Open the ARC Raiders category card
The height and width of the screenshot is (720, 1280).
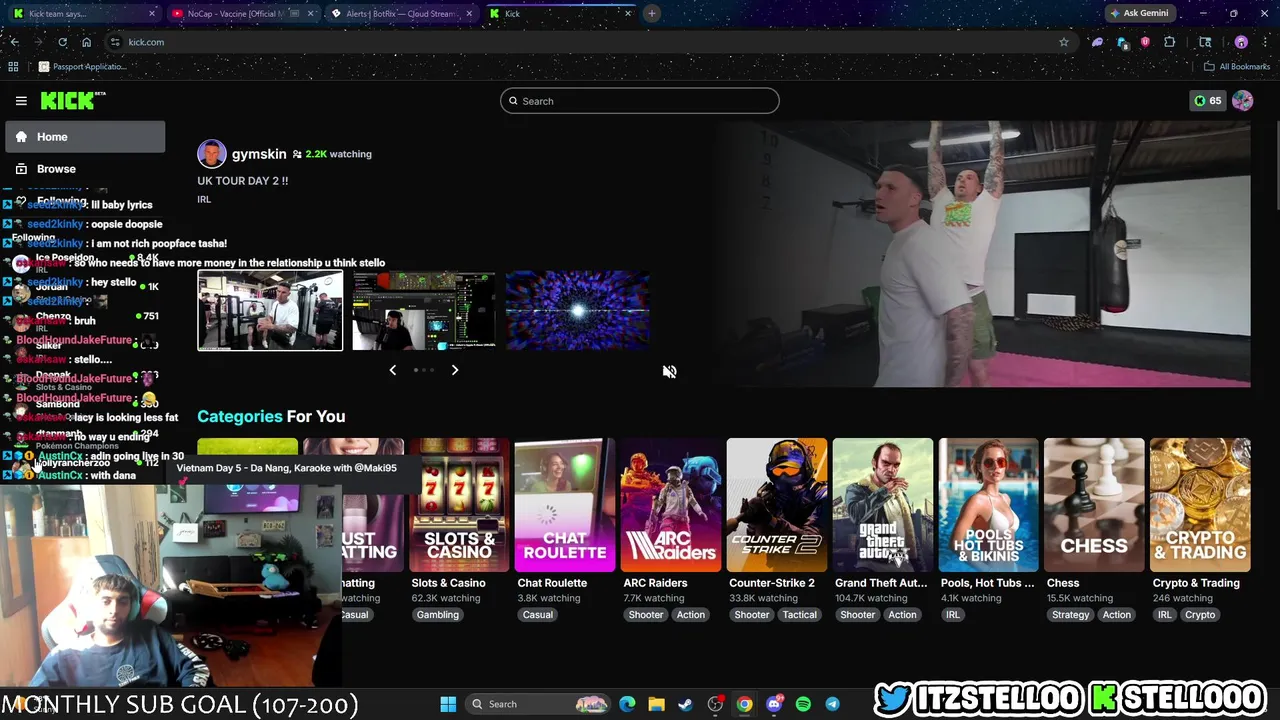671,505
